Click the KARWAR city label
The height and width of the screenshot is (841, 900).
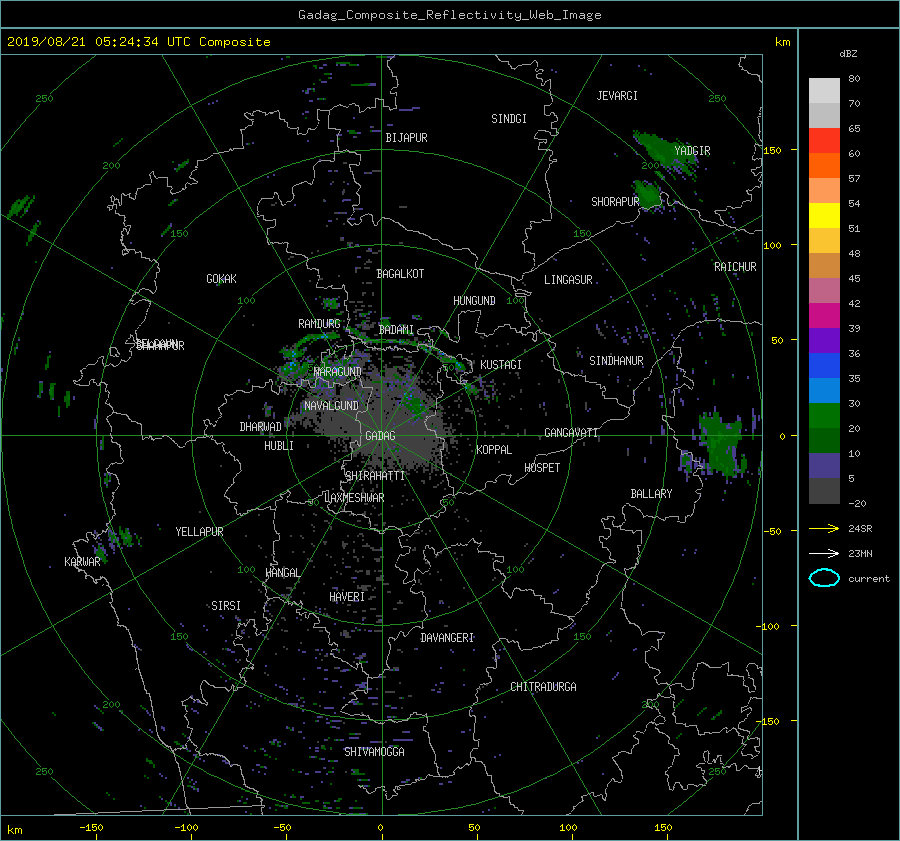click(x=83, y=562)
